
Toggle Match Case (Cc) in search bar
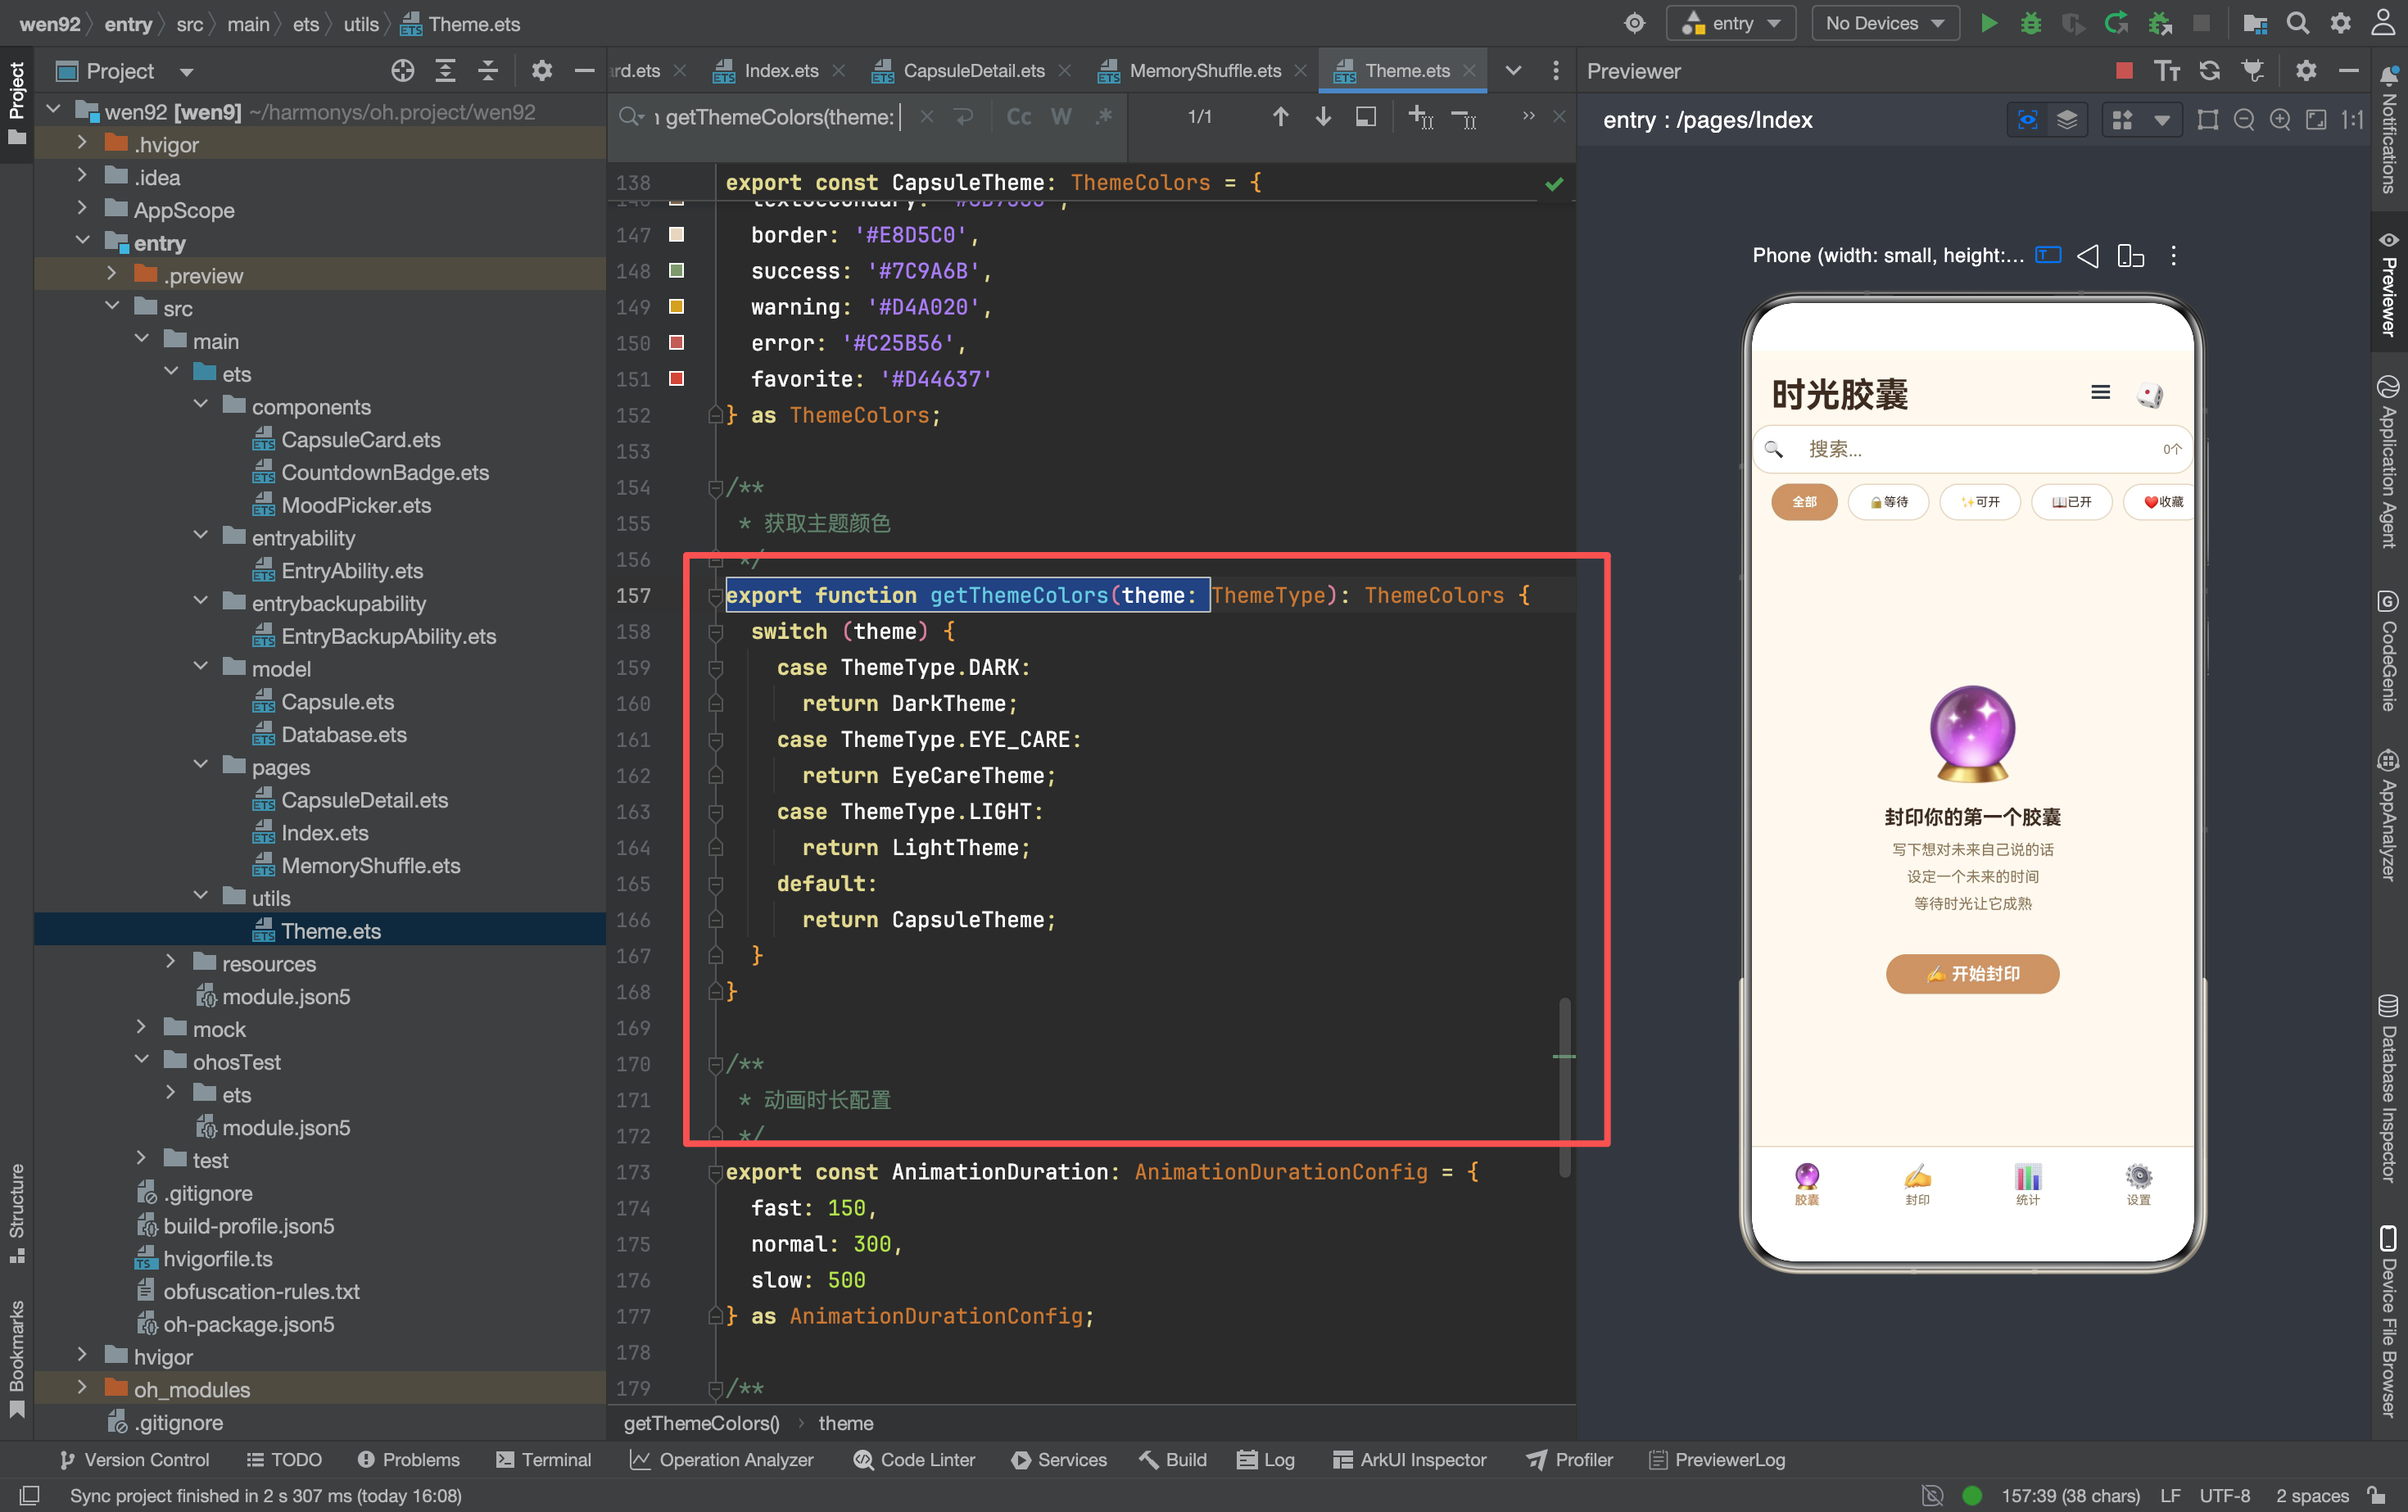[1018, 117]
